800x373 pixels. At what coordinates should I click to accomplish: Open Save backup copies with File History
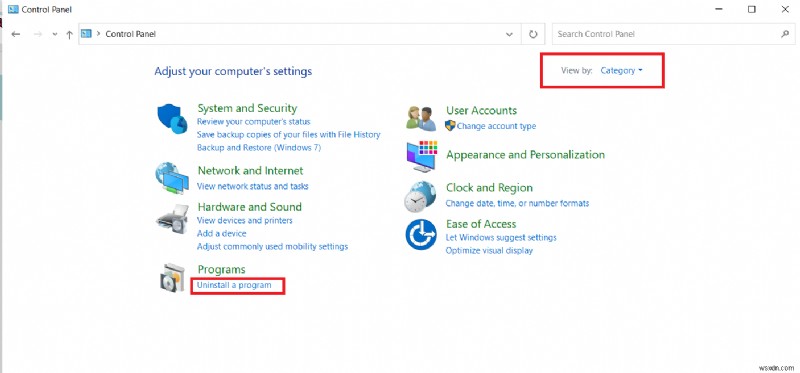point(288,135)
